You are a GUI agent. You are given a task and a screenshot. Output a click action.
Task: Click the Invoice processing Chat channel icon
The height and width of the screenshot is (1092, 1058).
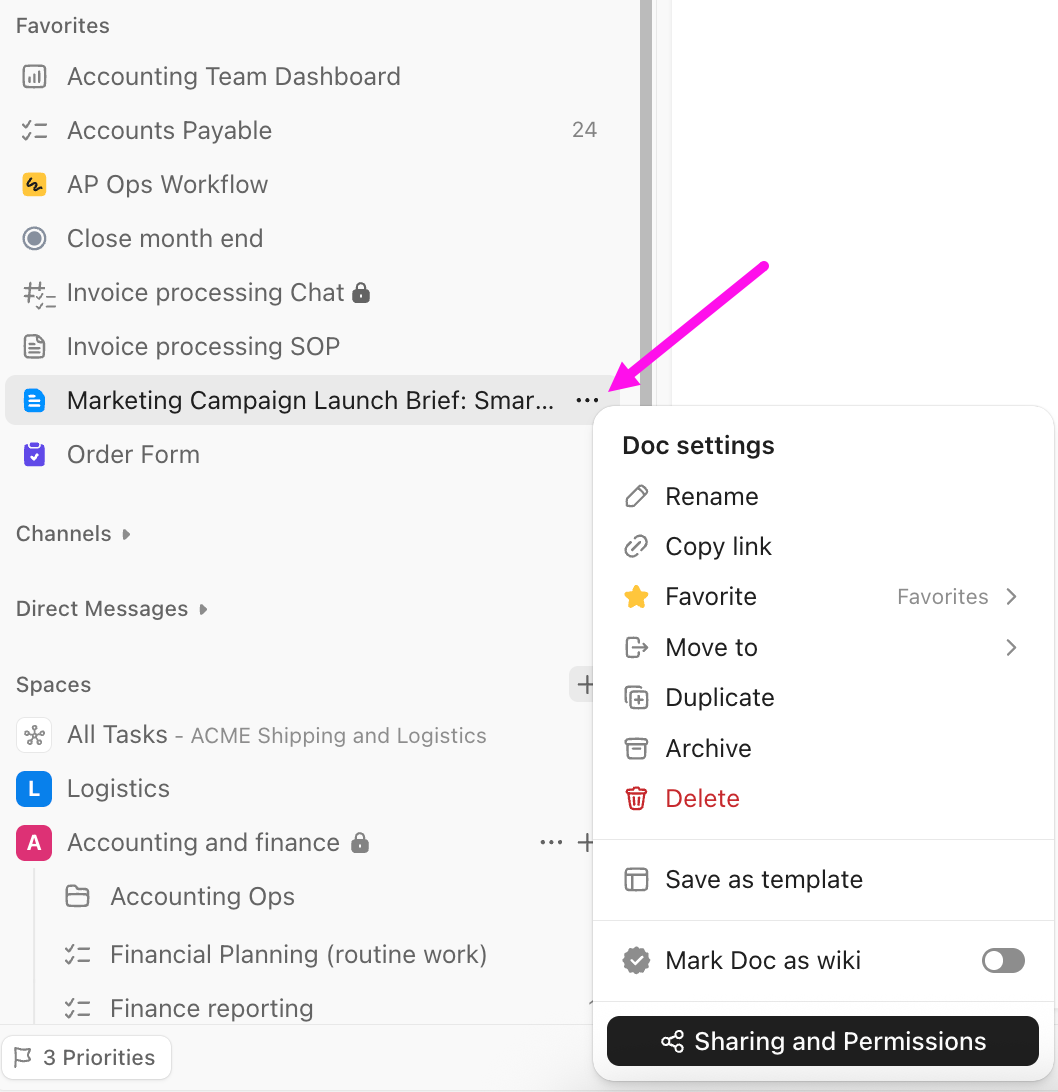(33, 292)
